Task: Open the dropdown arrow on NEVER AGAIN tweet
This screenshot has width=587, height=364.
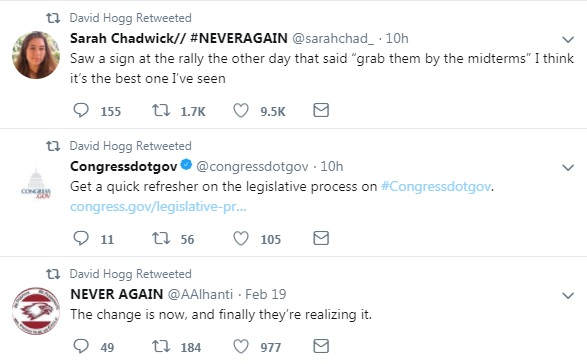Action: point(568,295)
